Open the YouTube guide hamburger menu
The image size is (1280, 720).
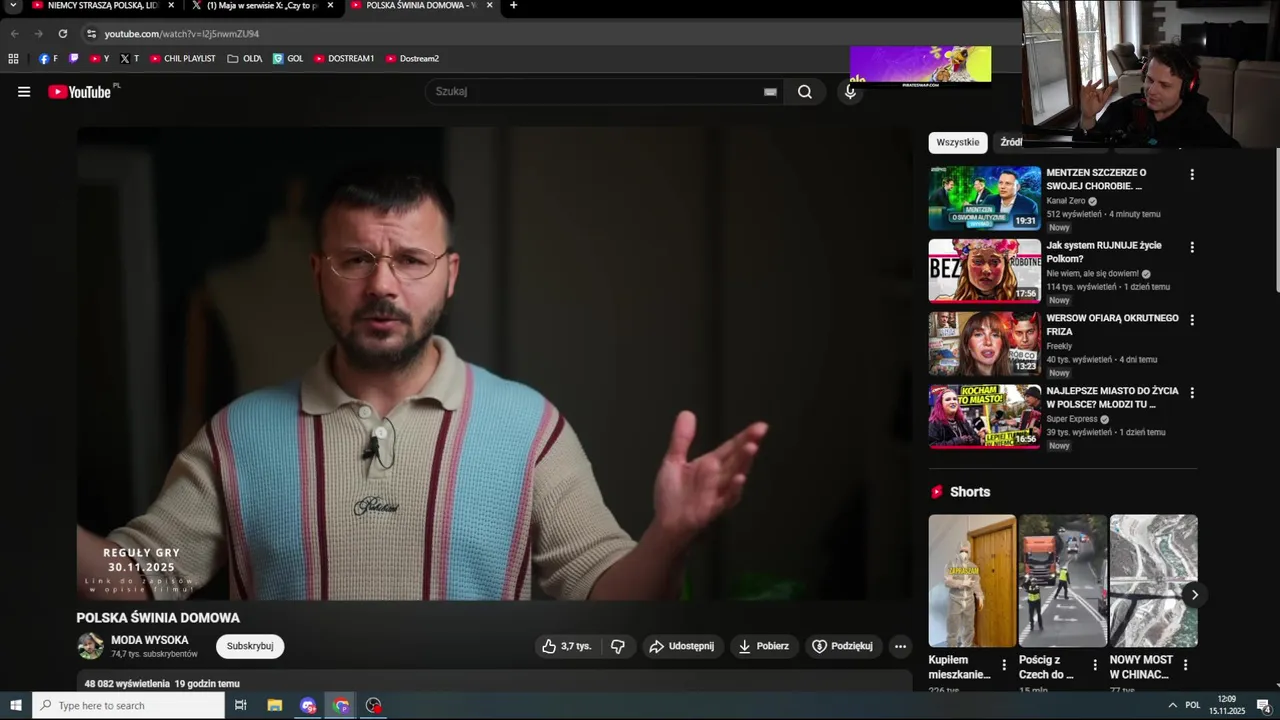click(24, 92)
